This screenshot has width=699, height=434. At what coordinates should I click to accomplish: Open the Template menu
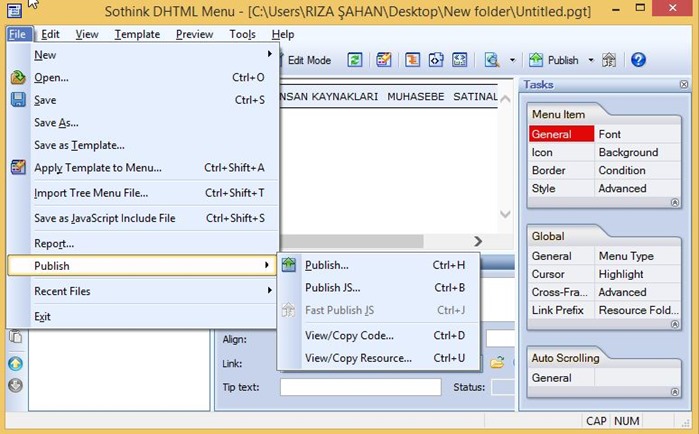pyautogui.click(x=137, y=34)
